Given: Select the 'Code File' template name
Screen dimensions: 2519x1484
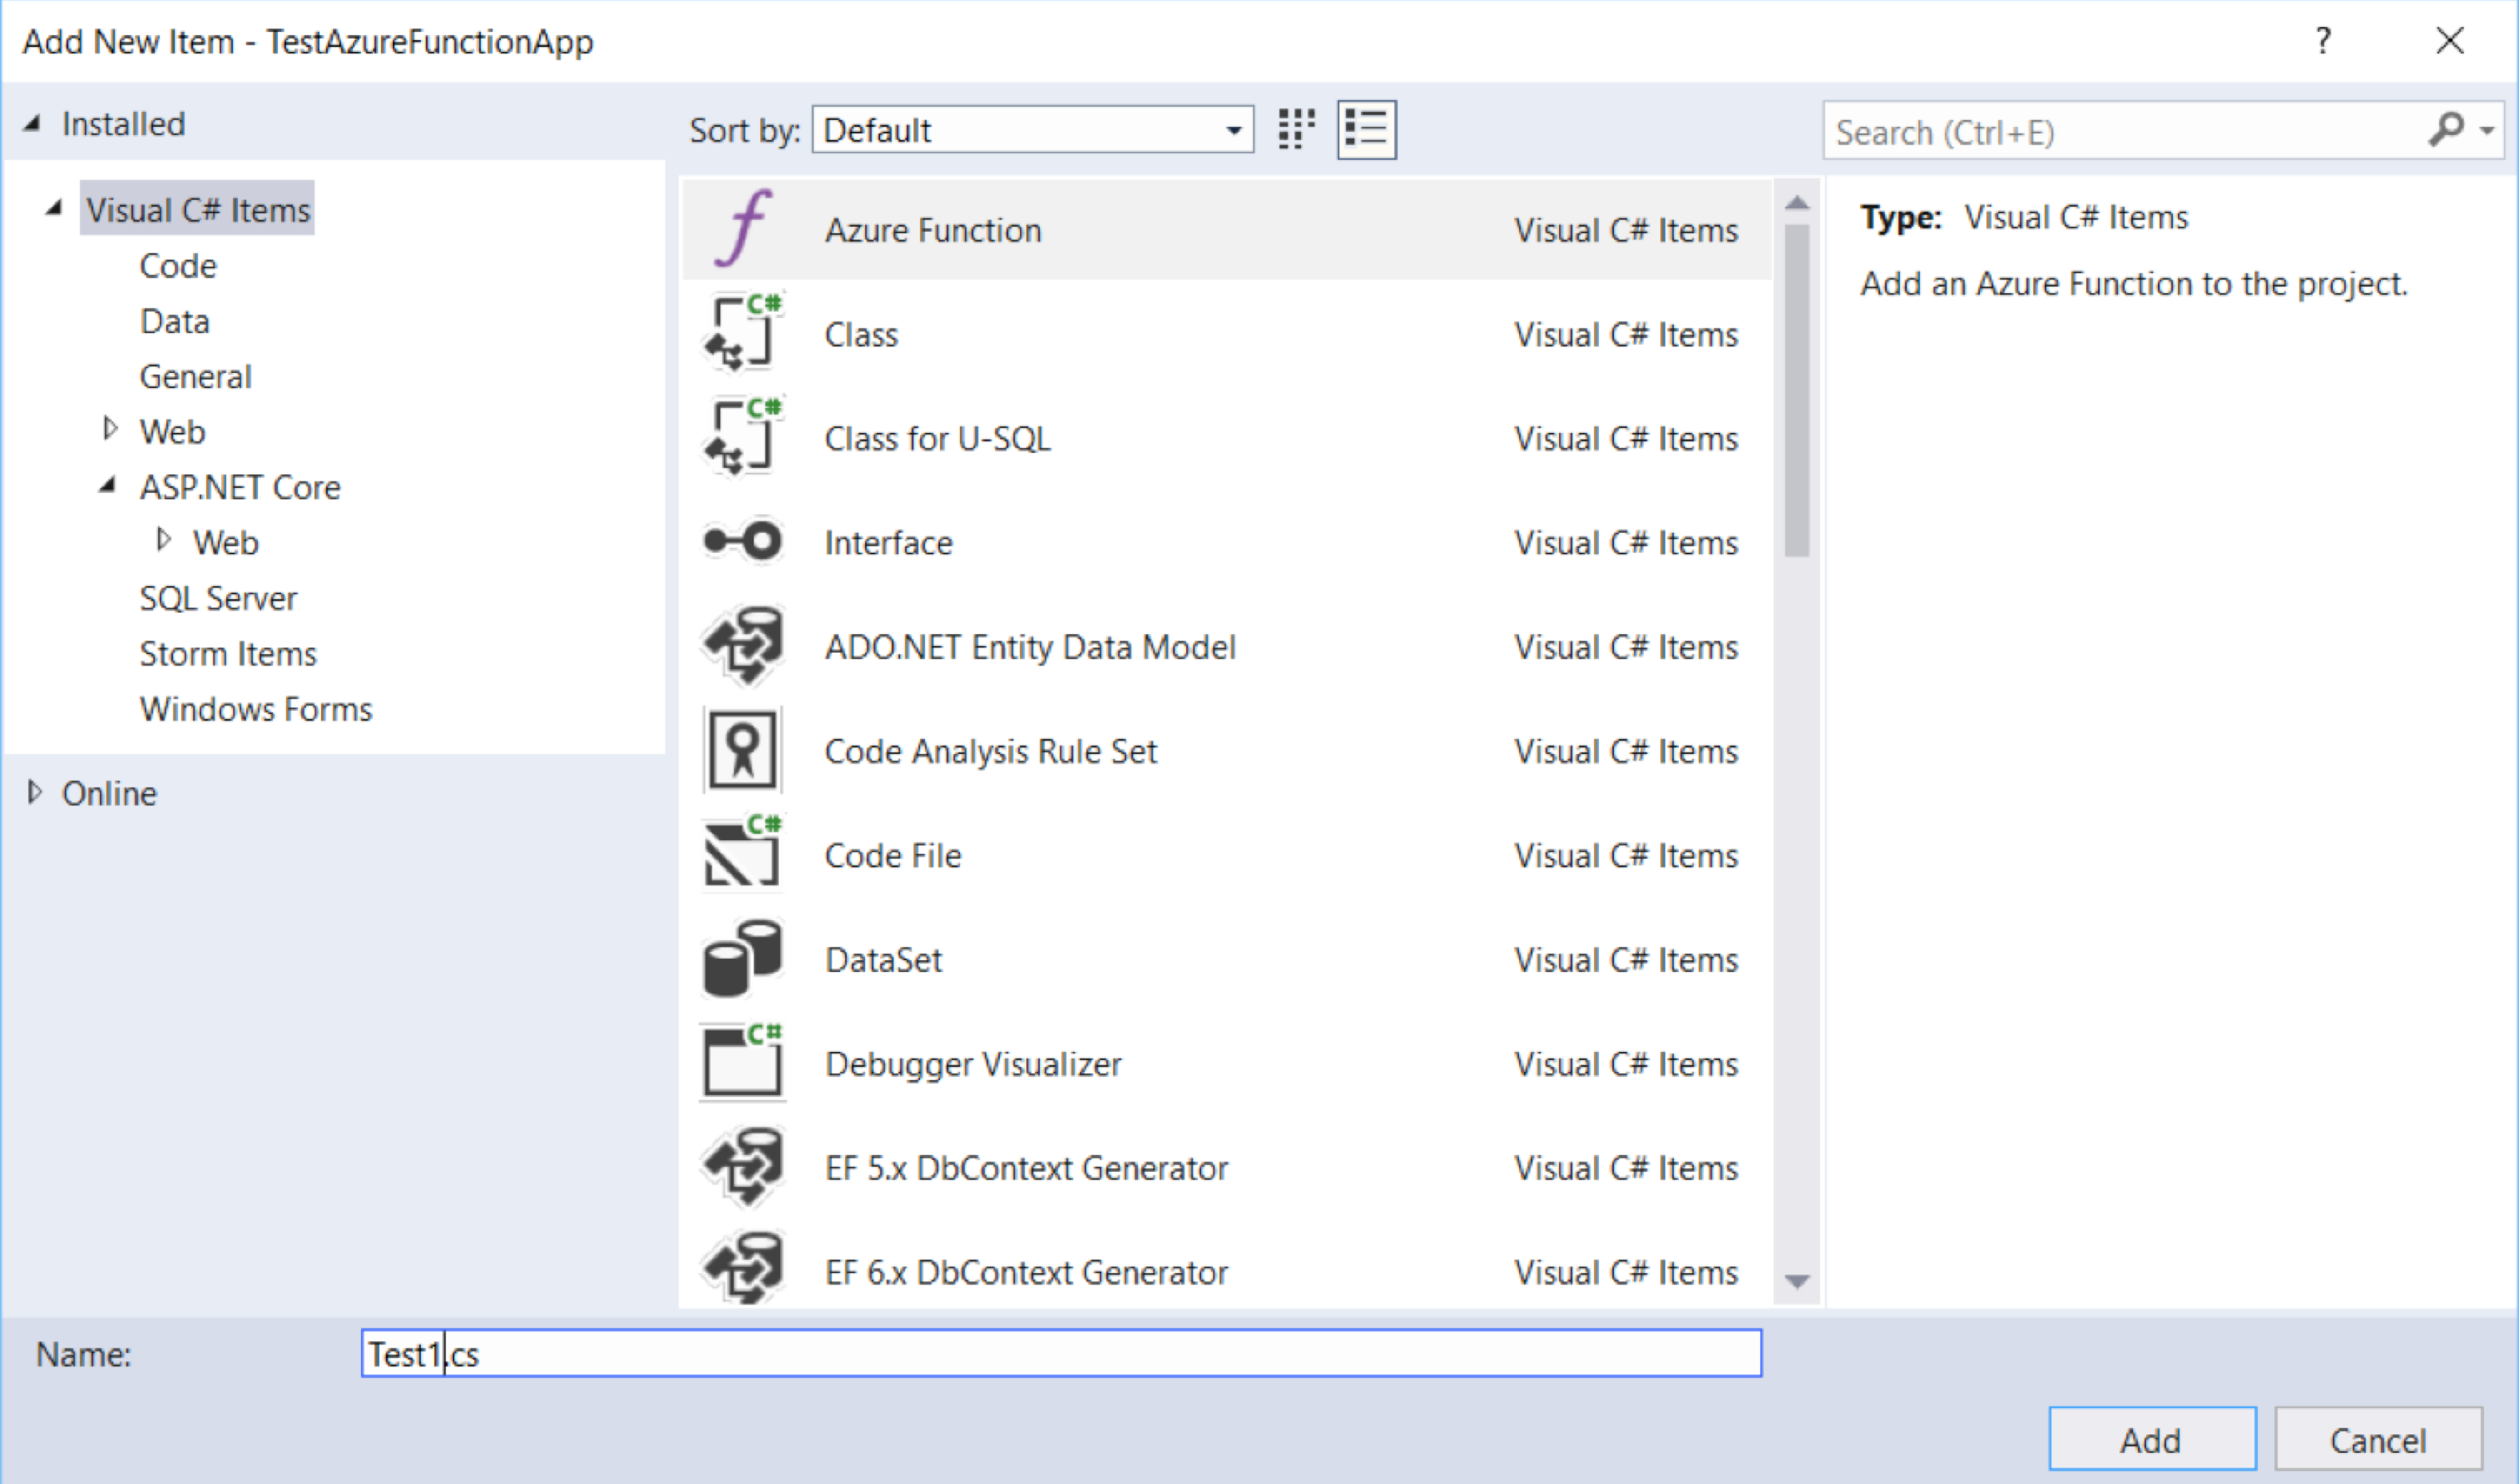Looking at the screenshot, I should click(893, 856).
